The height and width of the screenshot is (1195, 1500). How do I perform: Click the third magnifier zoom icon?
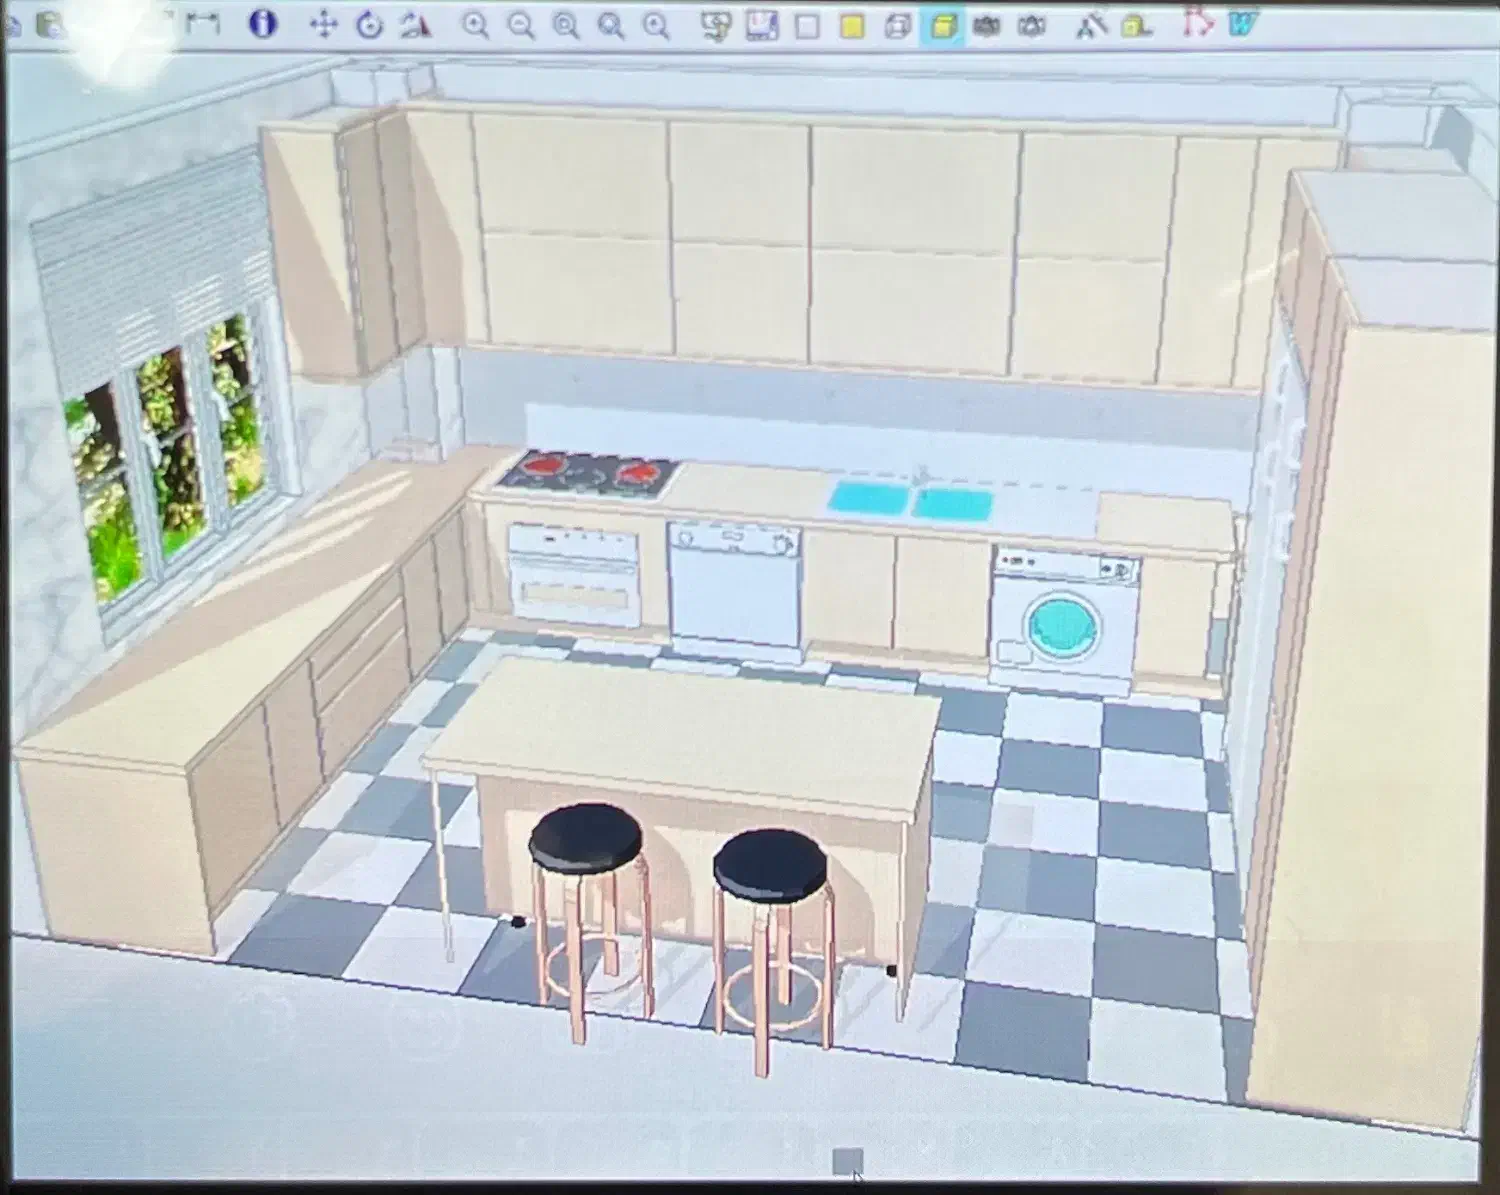click(565, 26)
